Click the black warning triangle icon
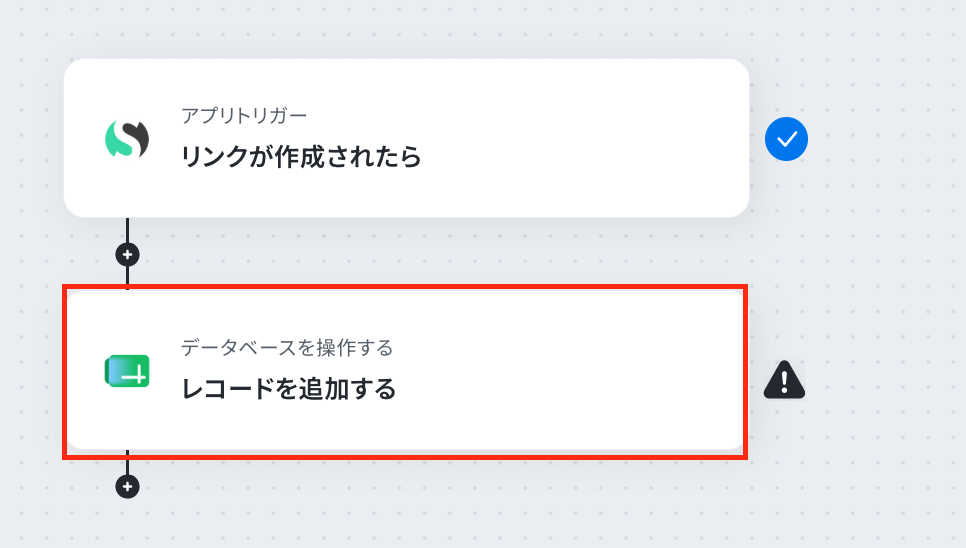The height and width of the screenshot is (548, 966). tap(784, 380)
